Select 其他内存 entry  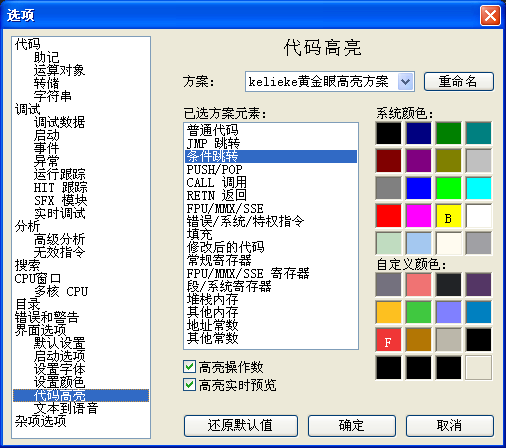[x=271, y=312]
